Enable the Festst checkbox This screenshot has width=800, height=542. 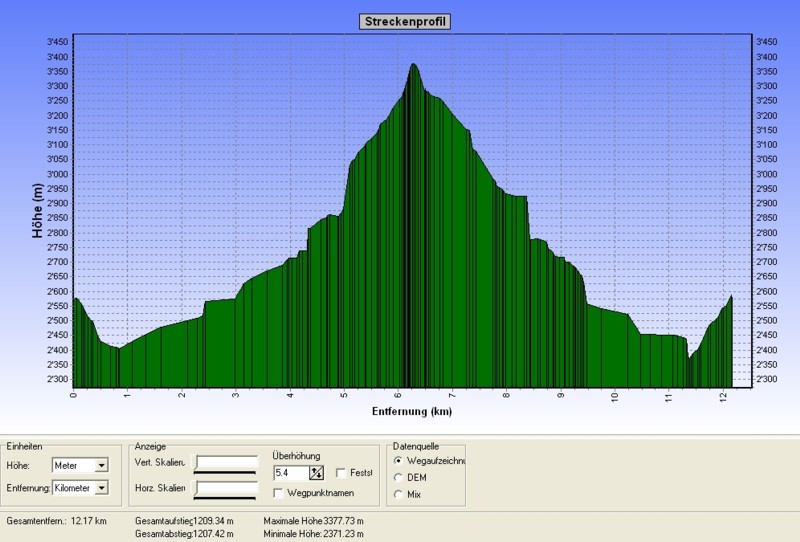(x=342, y=473)
